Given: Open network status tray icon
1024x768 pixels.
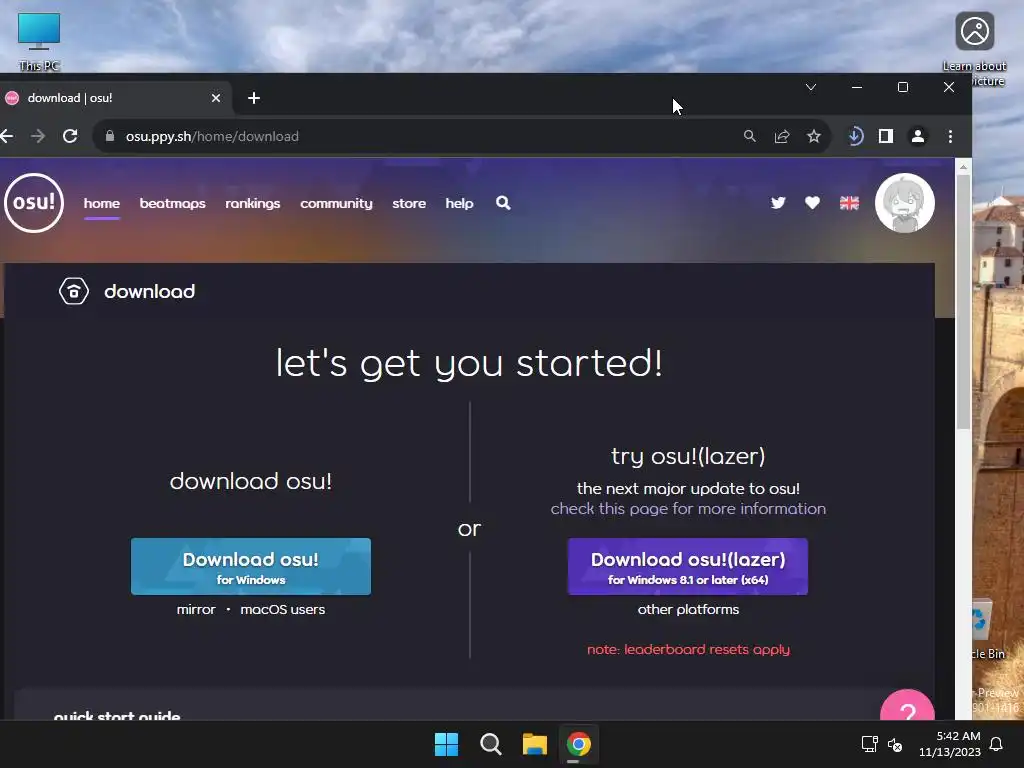Looking at the screenshot, I should click(x=869, y=744).
